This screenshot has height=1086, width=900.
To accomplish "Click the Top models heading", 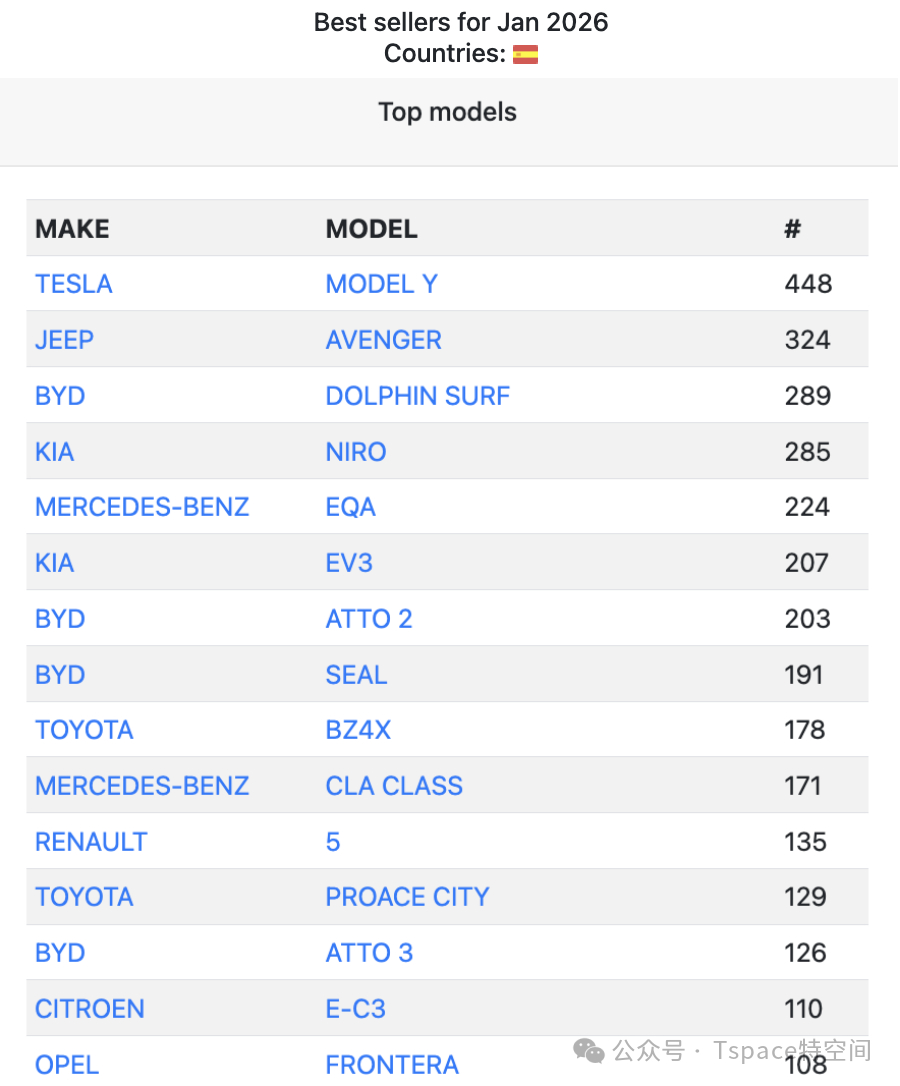I will click(447, 112).
